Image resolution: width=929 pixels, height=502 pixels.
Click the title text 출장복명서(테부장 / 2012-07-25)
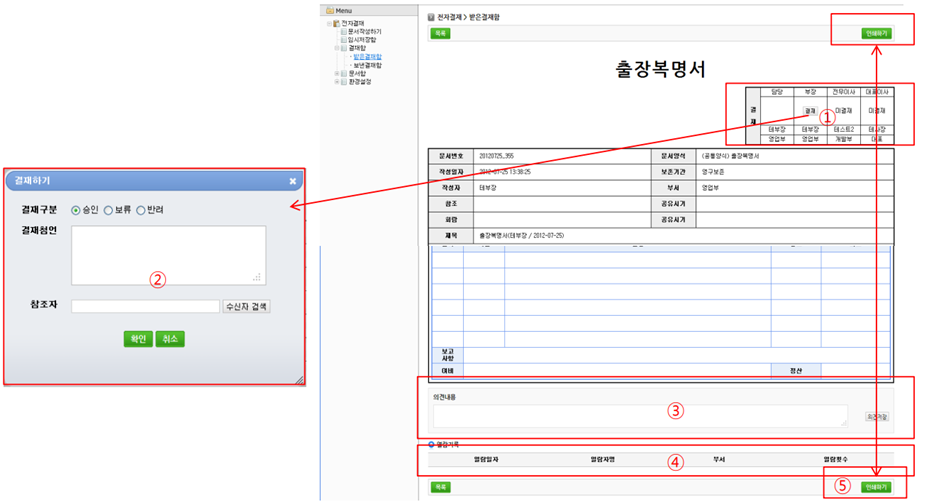click(521, 236)
